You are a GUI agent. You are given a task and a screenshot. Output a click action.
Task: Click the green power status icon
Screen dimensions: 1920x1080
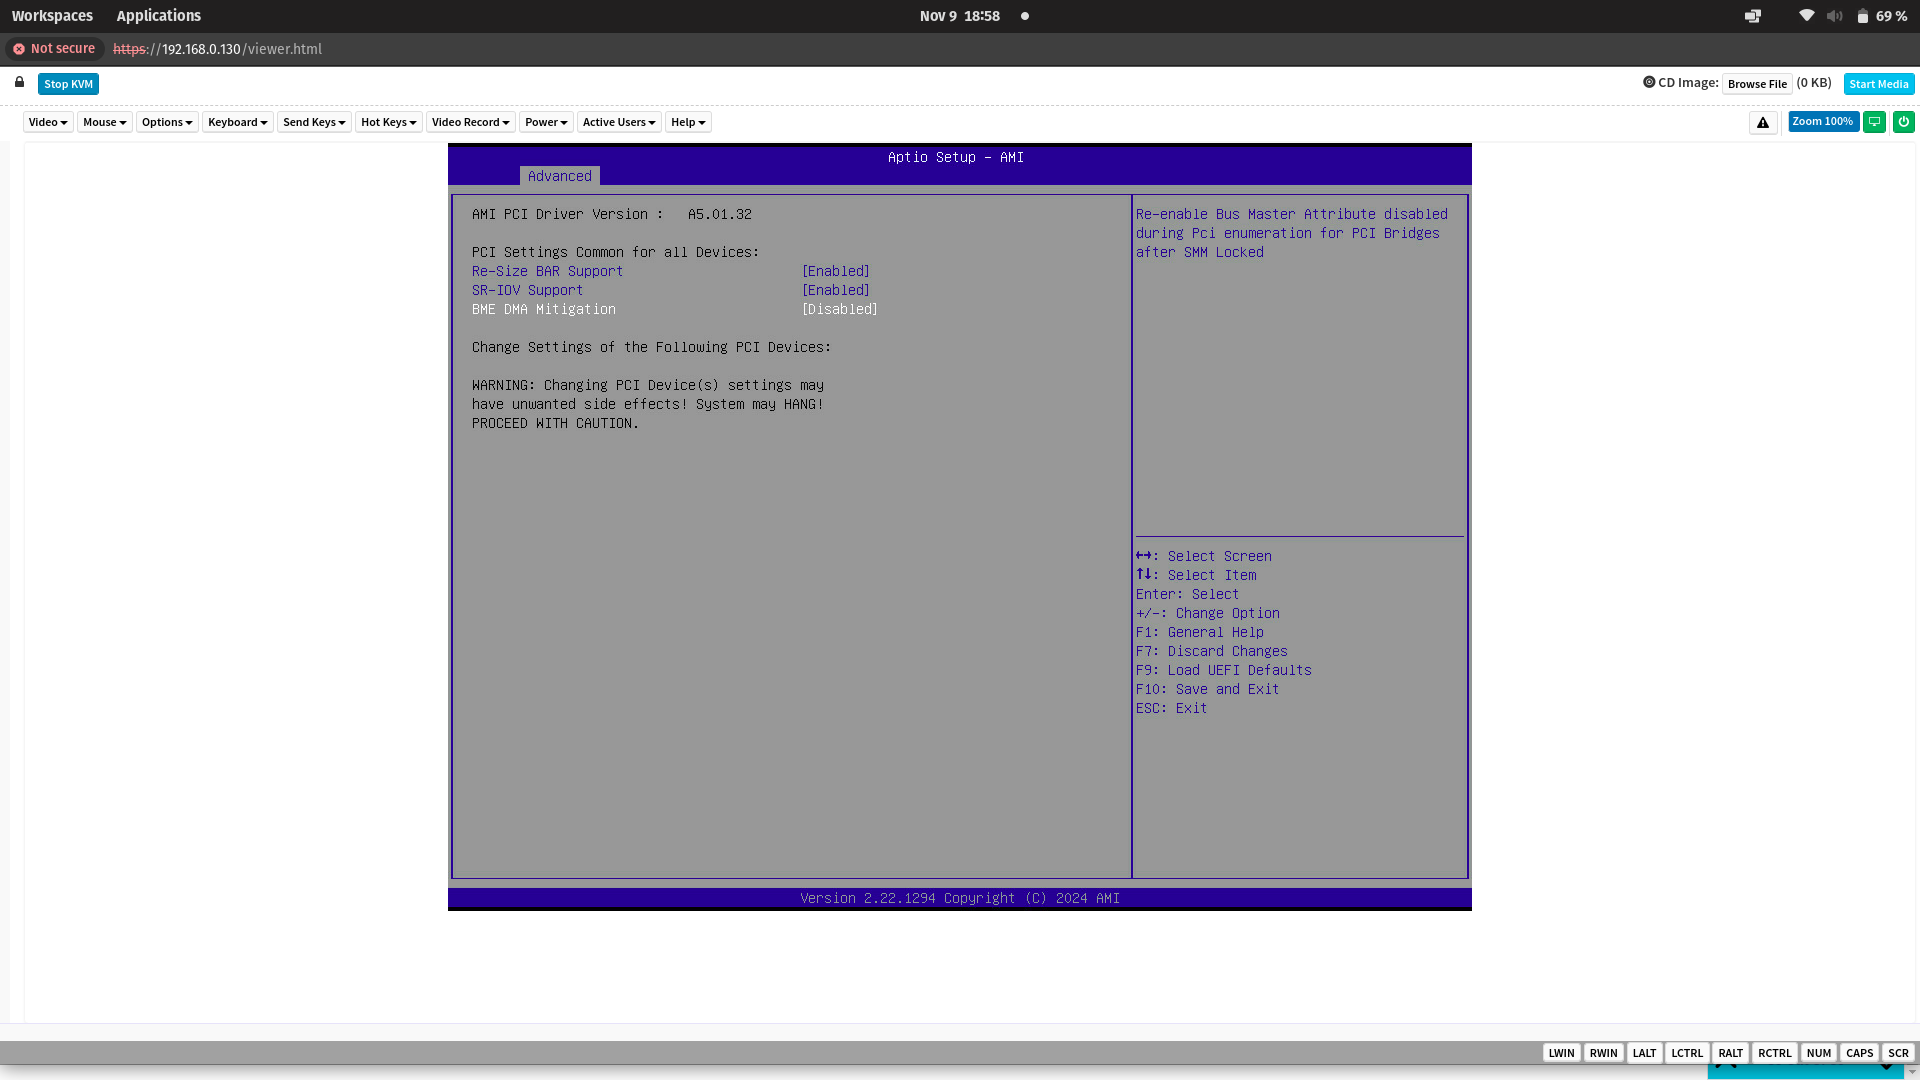click(1904, 122)
